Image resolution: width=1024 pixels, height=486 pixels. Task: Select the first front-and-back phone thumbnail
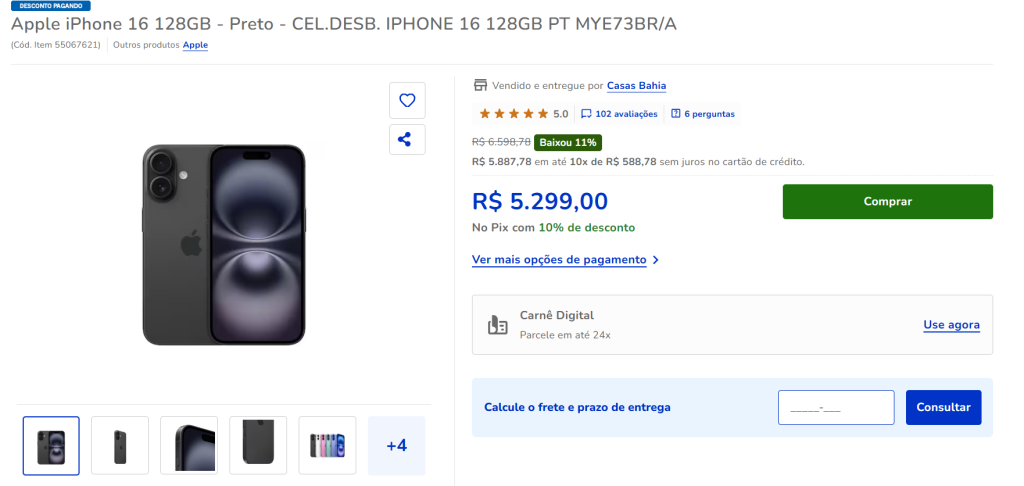point(51,445)
